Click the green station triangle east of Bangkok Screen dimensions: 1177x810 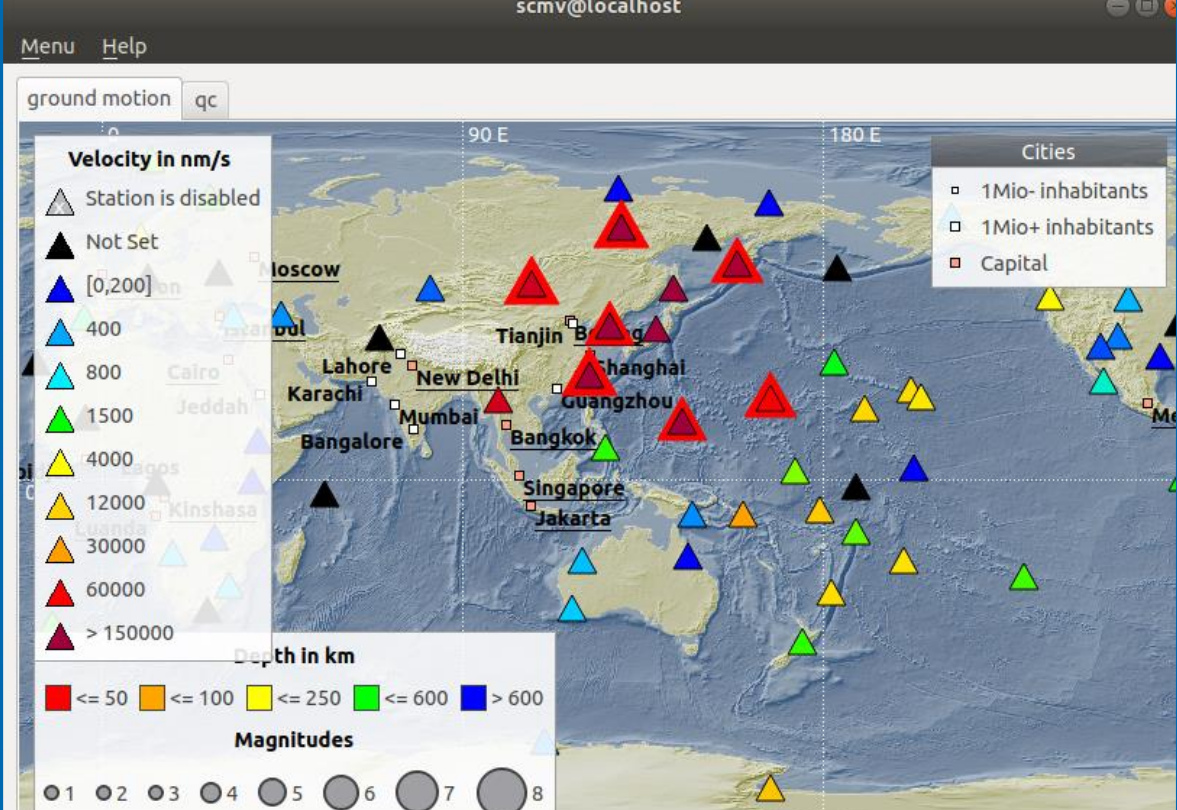click(605, 448)
